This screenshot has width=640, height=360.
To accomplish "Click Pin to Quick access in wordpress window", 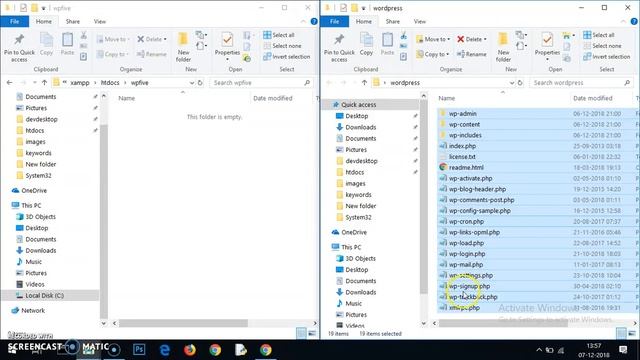I will 339,48.
